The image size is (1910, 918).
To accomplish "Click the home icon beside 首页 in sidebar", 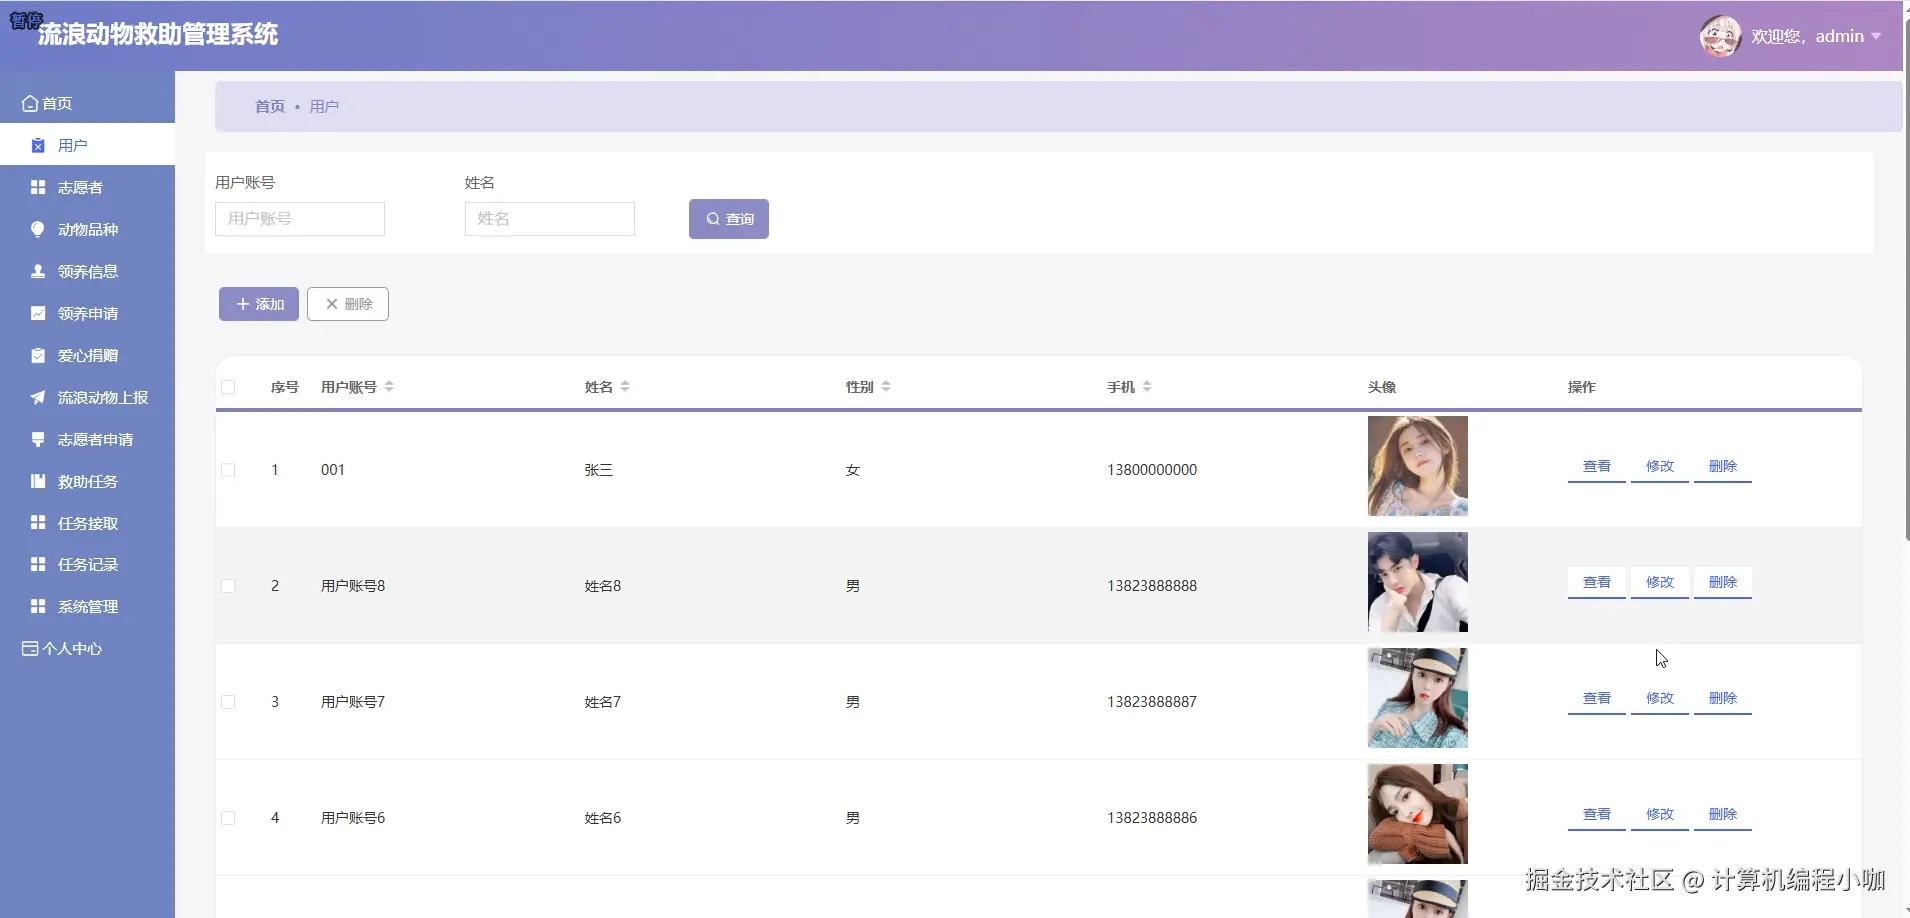I will pyautogui.click(x=30, y=104).
